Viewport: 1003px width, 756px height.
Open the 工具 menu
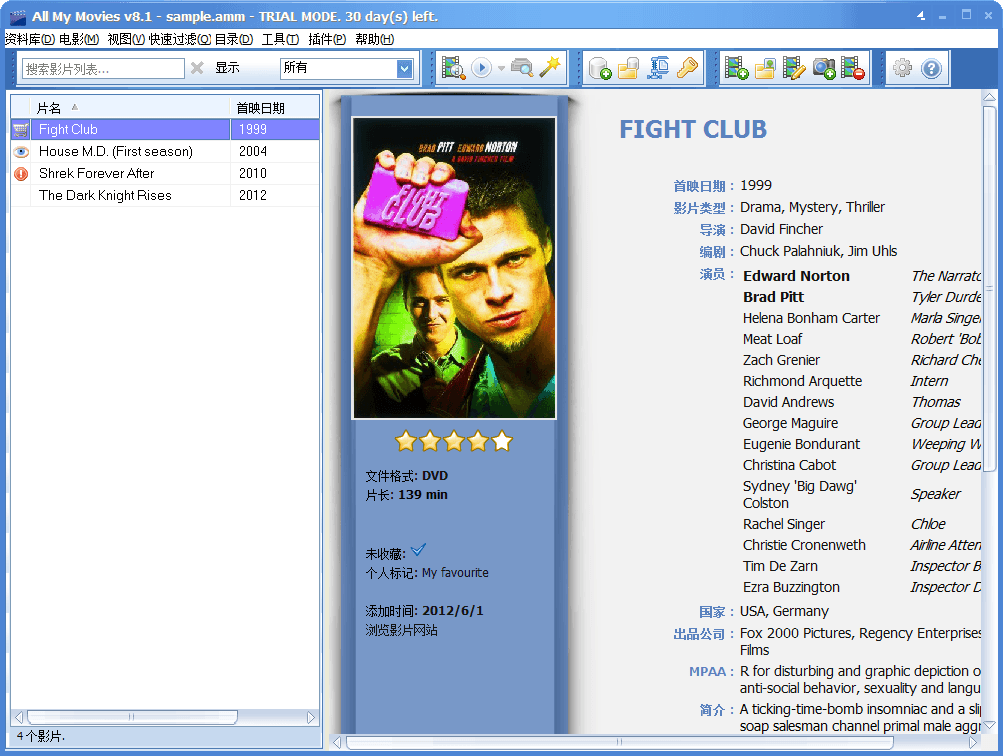[x=280, y=40]
